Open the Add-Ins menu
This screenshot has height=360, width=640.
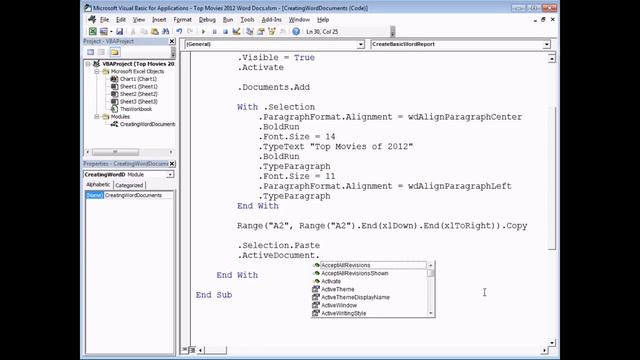(271, 20)
